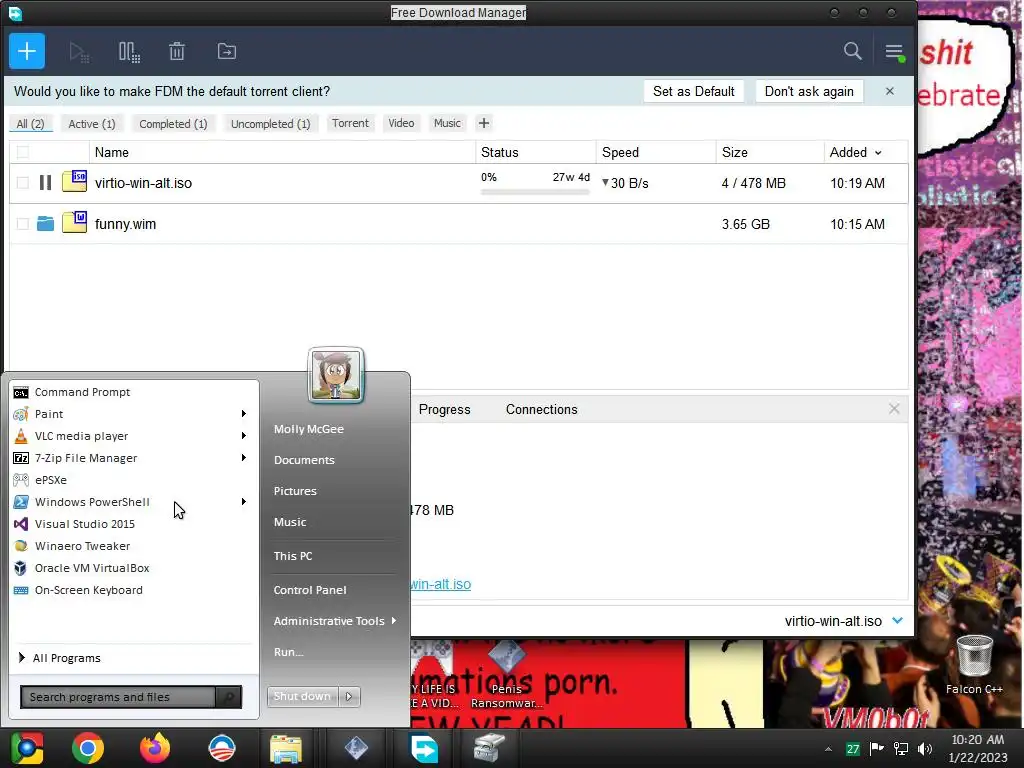Select the Video filter tab
The height and width of the screenshot is (768, 1024).
[401, 123]
